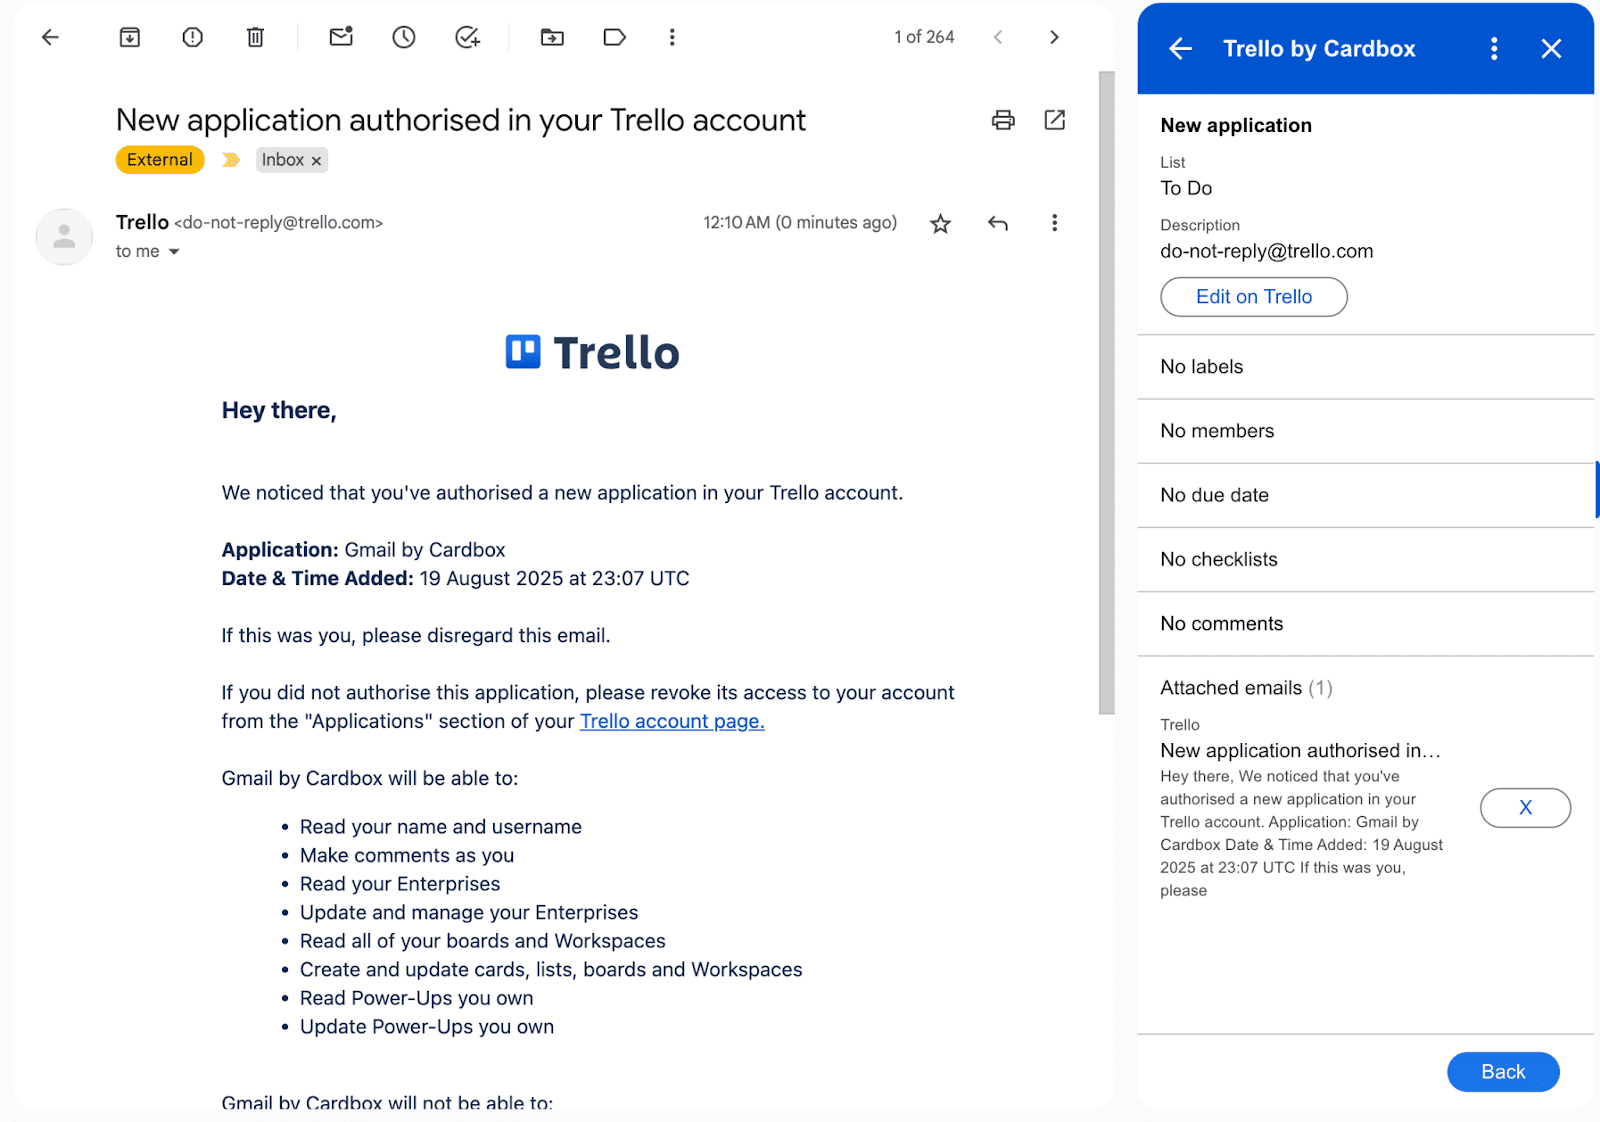
Task: Select the No due date row
Action: [x=1365, y=495]
